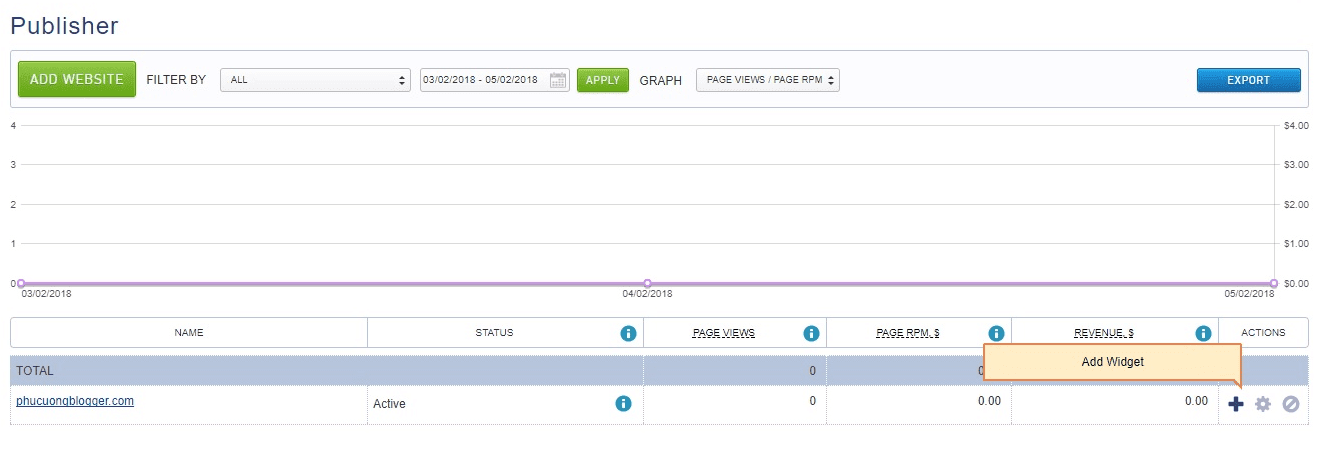Click the Add Widget tooltip

(x=1112, y=362)
